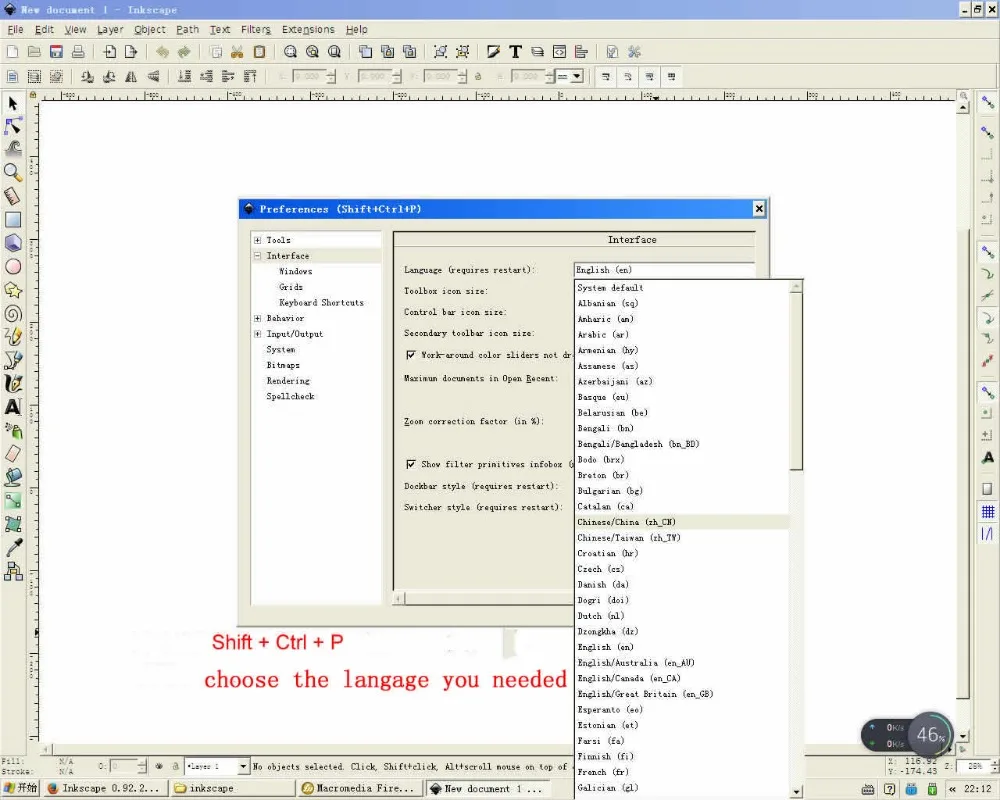This screenshot has height=800, width=1000.
Task: Select the Eraser tool
Action: 13,454
